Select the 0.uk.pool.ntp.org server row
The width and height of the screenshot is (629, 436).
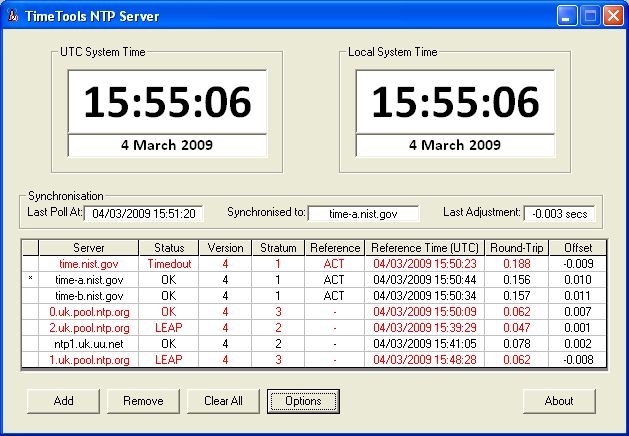tap(314, 312)
